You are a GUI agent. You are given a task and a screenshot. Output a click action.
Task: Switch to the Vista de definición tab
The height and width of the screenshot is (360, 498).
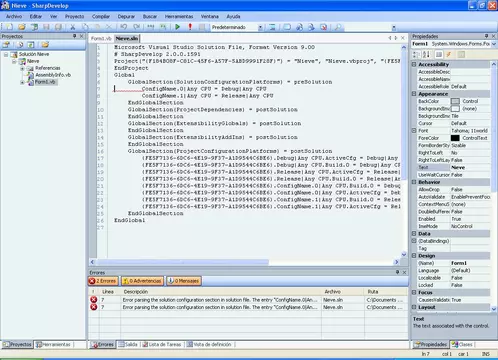[209, 344]
